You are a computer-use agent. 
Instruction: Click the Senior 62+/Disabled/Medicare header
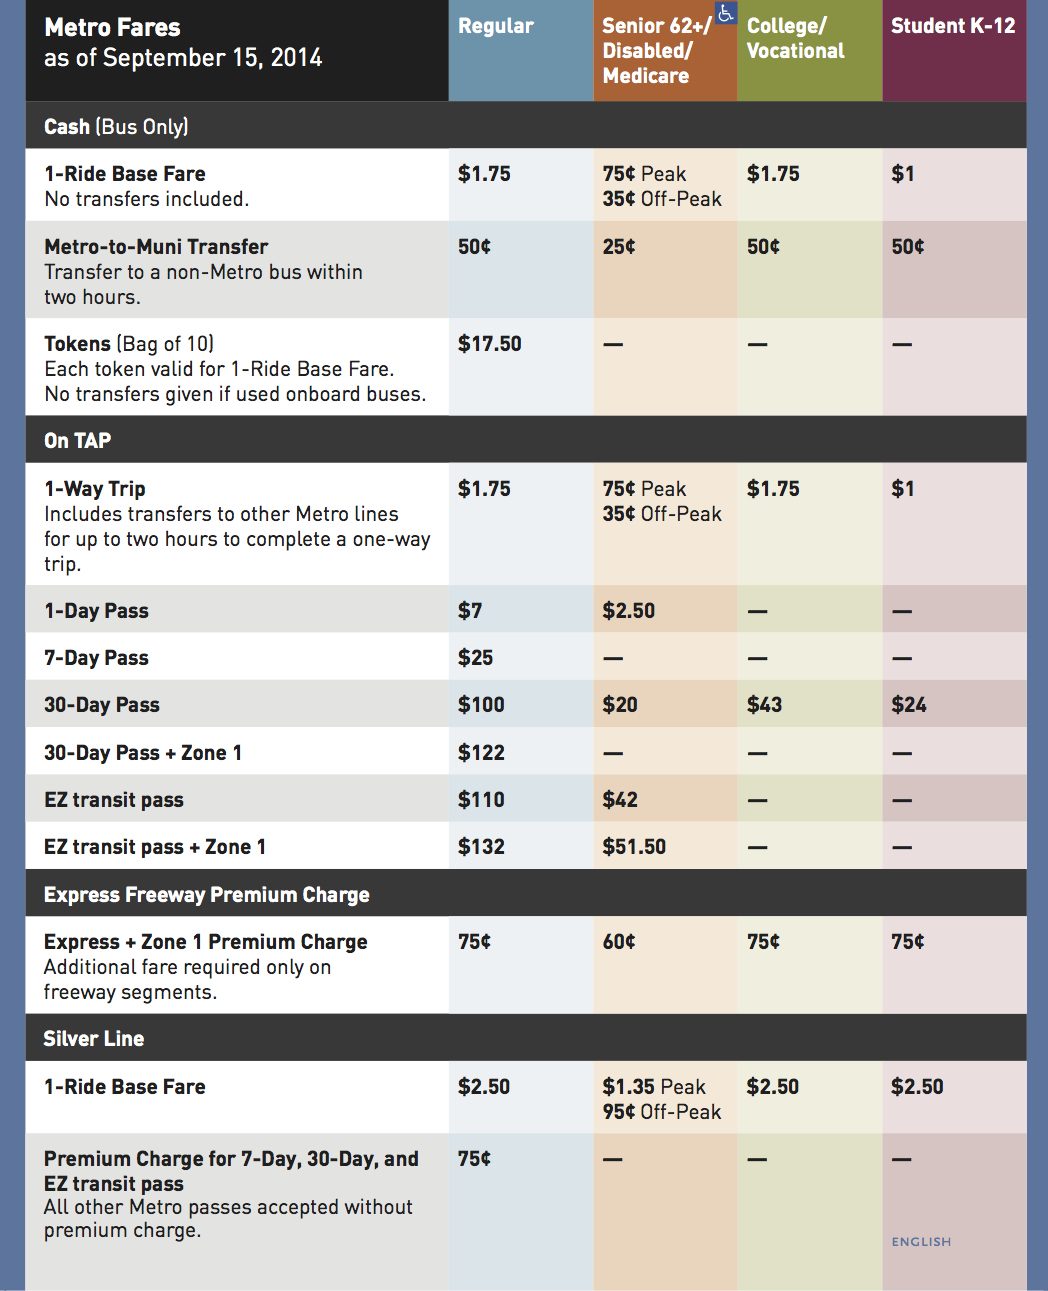(x=656, y=51)
